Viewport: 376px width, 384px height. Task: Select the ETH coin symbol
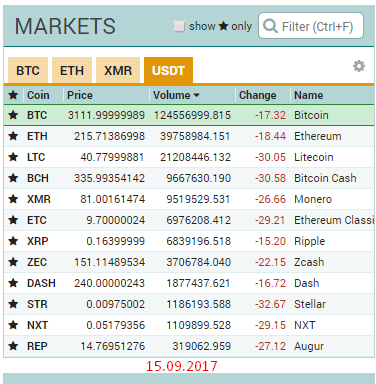tap(37, 136)
